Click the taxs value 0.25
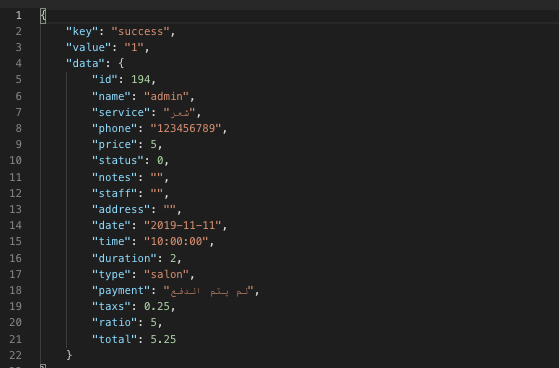The height and width of the screenshot is (368, 559). pos(157,306)
